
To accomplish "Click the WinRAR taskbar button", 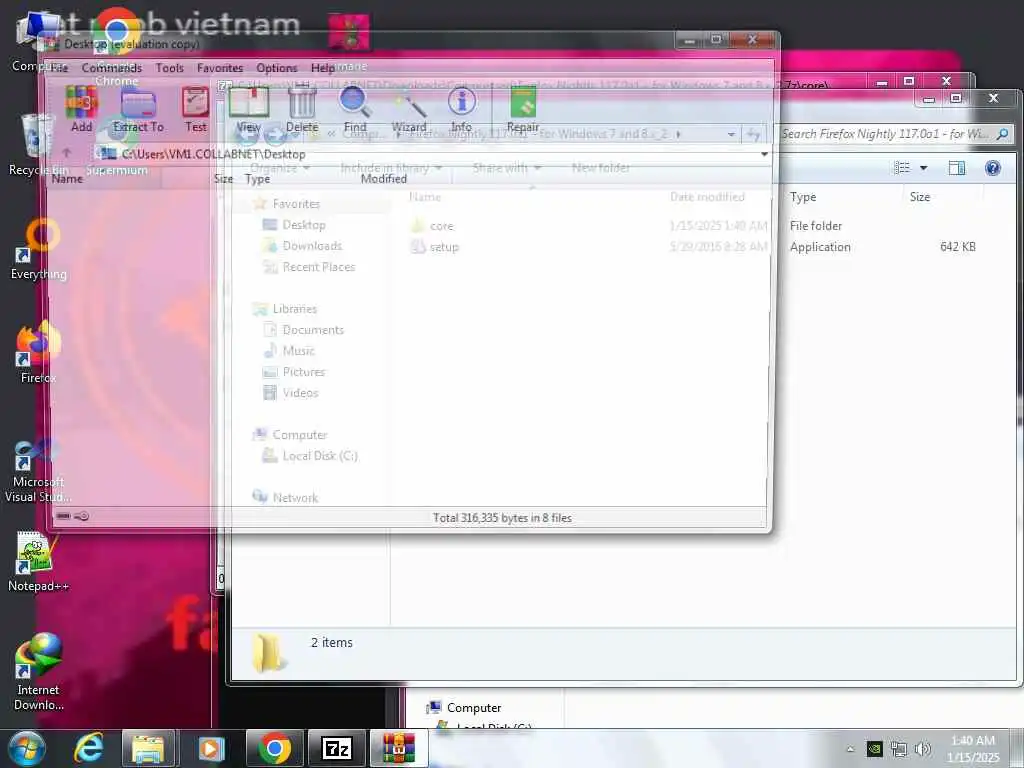I will (x=399, y=748).
